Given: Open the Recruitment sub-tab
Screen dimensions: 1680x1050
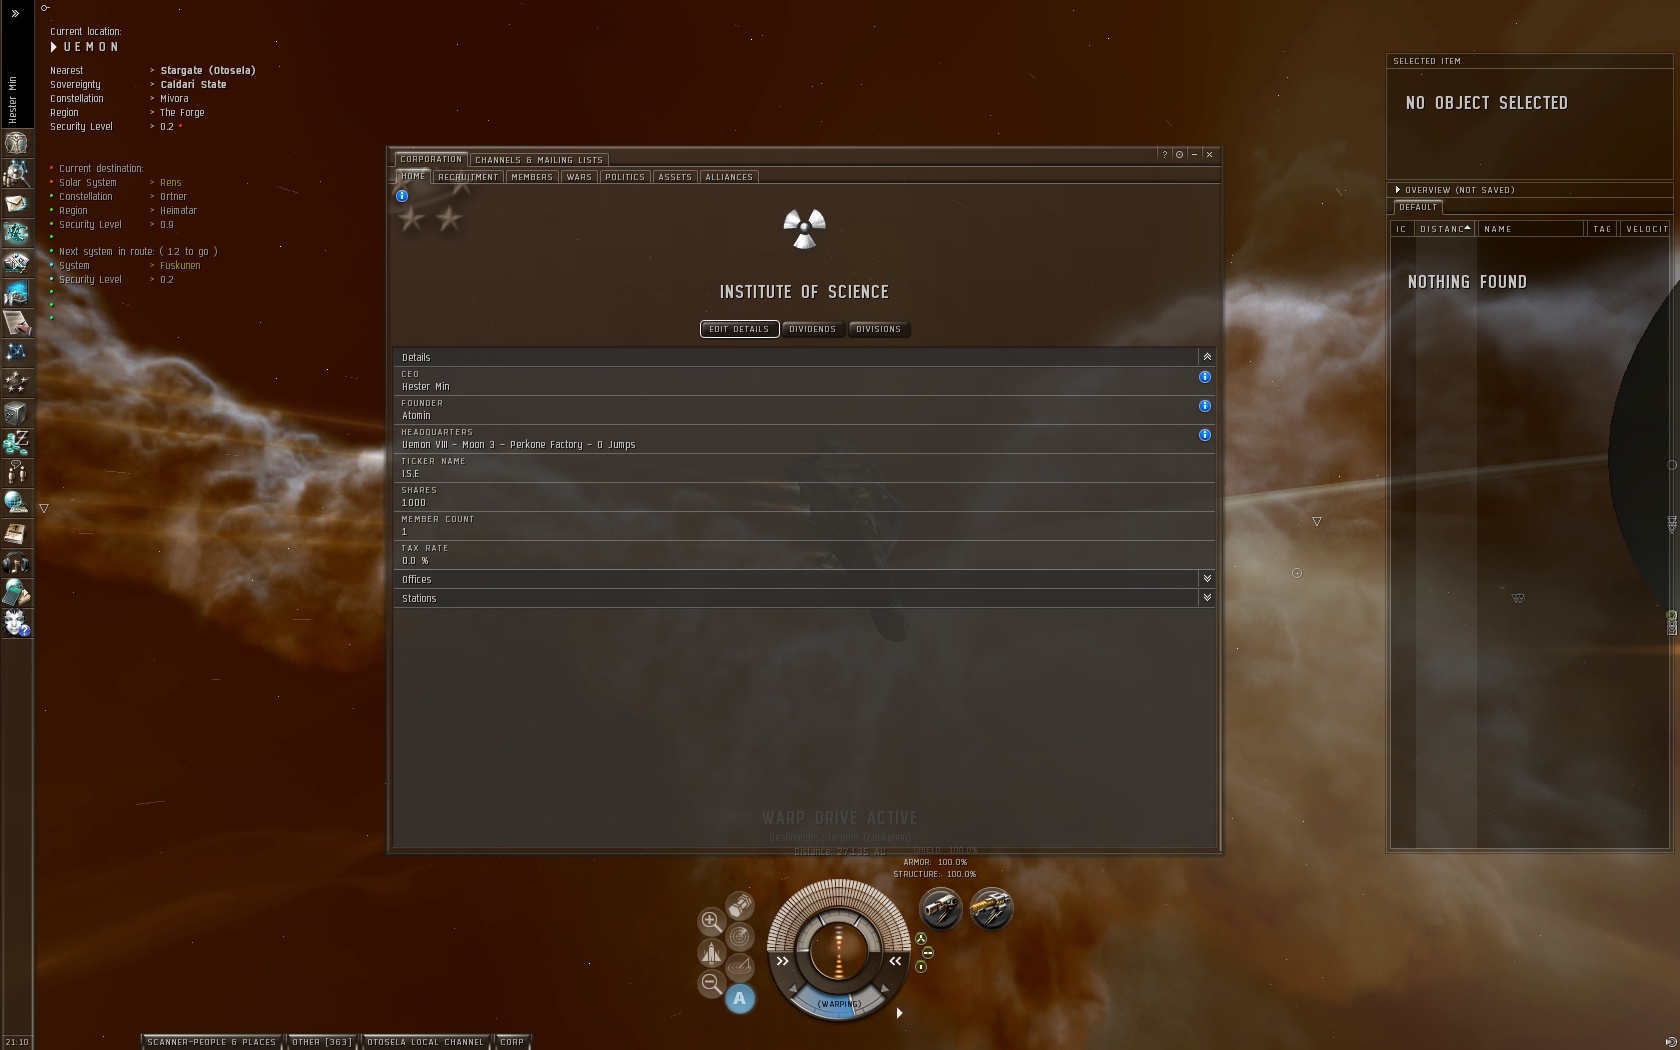Looking at the screenshot, I should 468,177.
